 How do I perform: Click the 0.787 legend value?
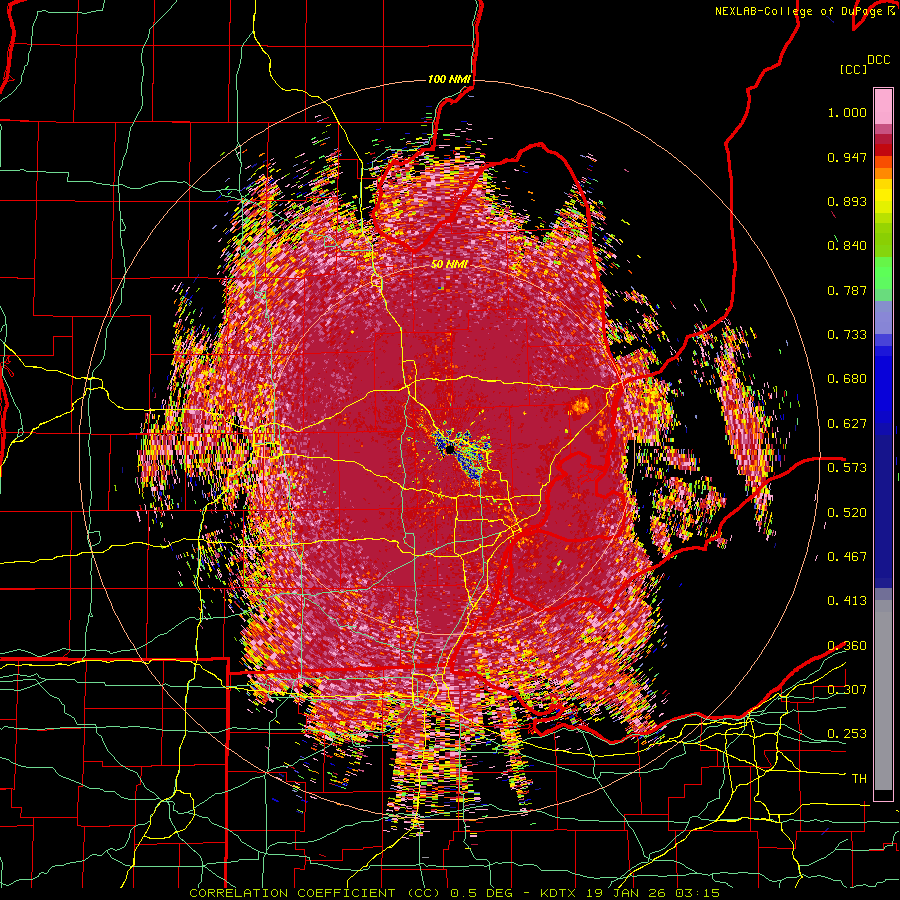click(x=847, y=290)
